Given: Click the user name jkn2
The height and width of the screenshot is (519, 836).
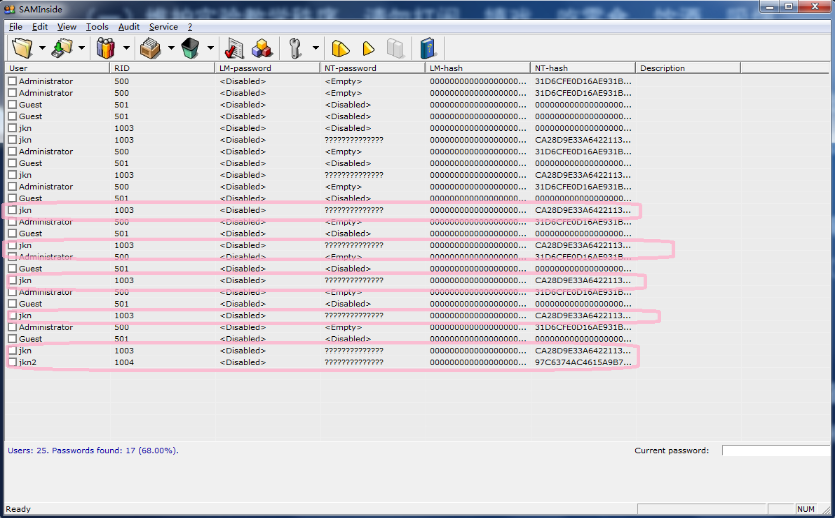Looking at the screenshot, I should pos(28,362).
